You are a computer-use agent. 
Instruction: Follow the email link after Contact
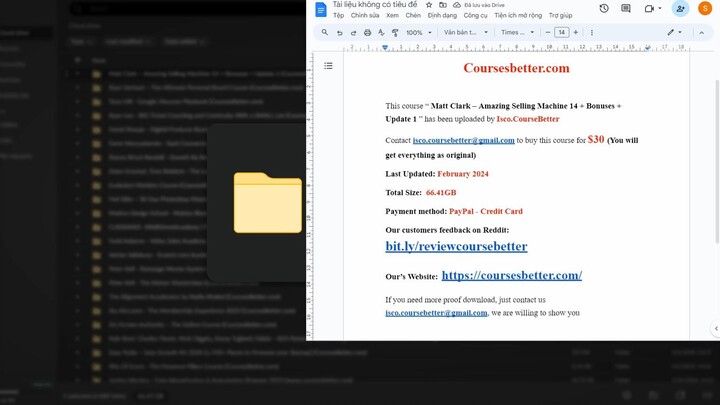463,140
